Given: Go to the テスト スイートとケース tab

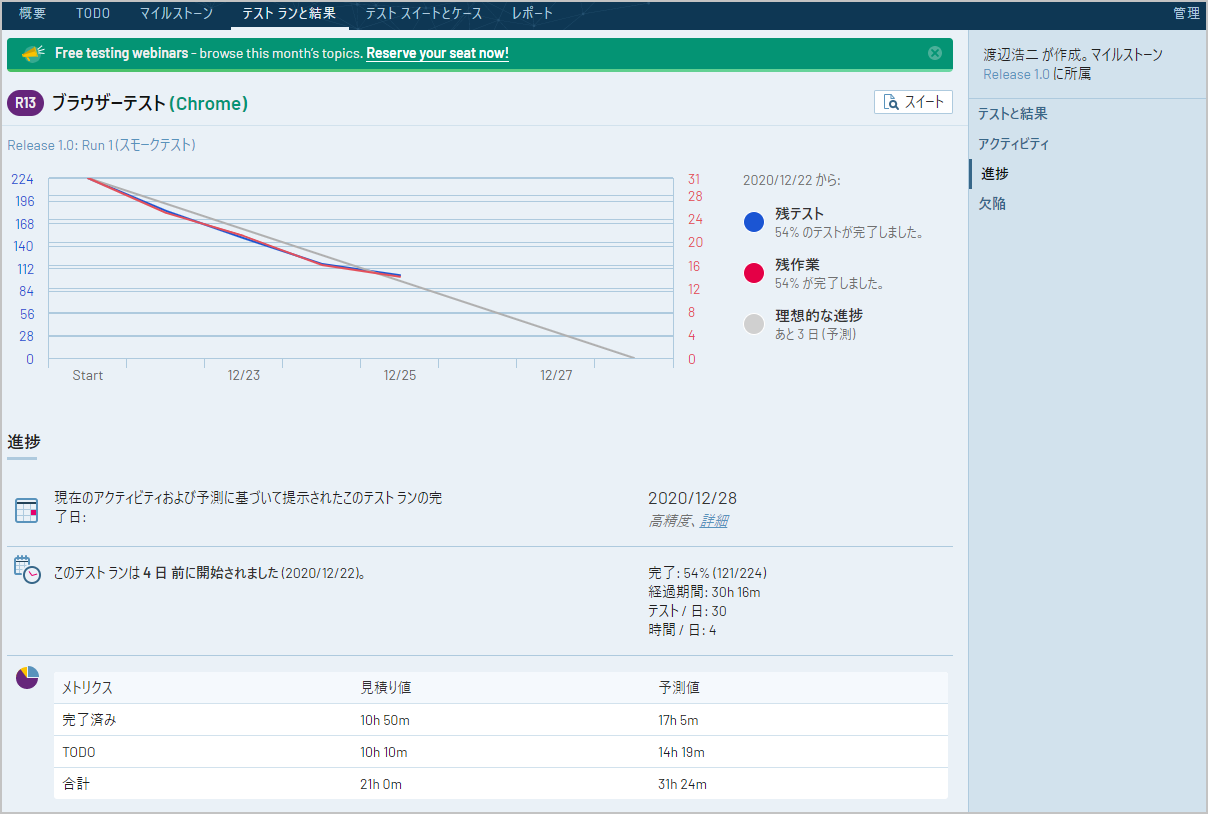Looking at the screenshot, I should coord(423,14).
